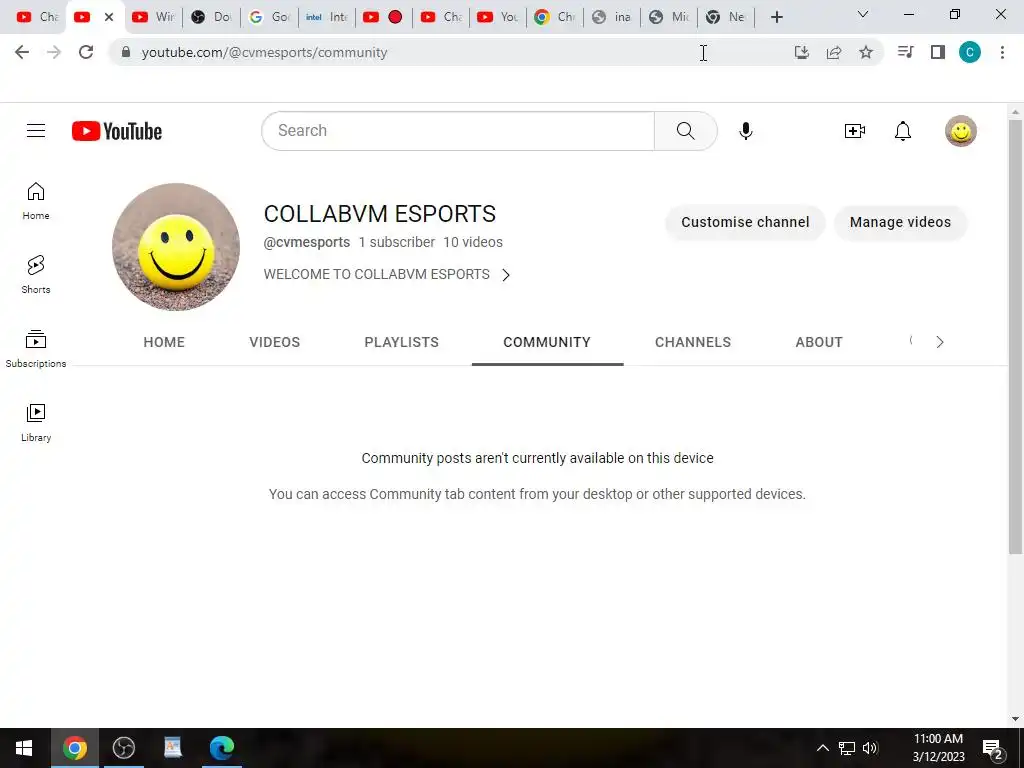
Task: Click the channel profile picture
Action: tap(176, 247)
